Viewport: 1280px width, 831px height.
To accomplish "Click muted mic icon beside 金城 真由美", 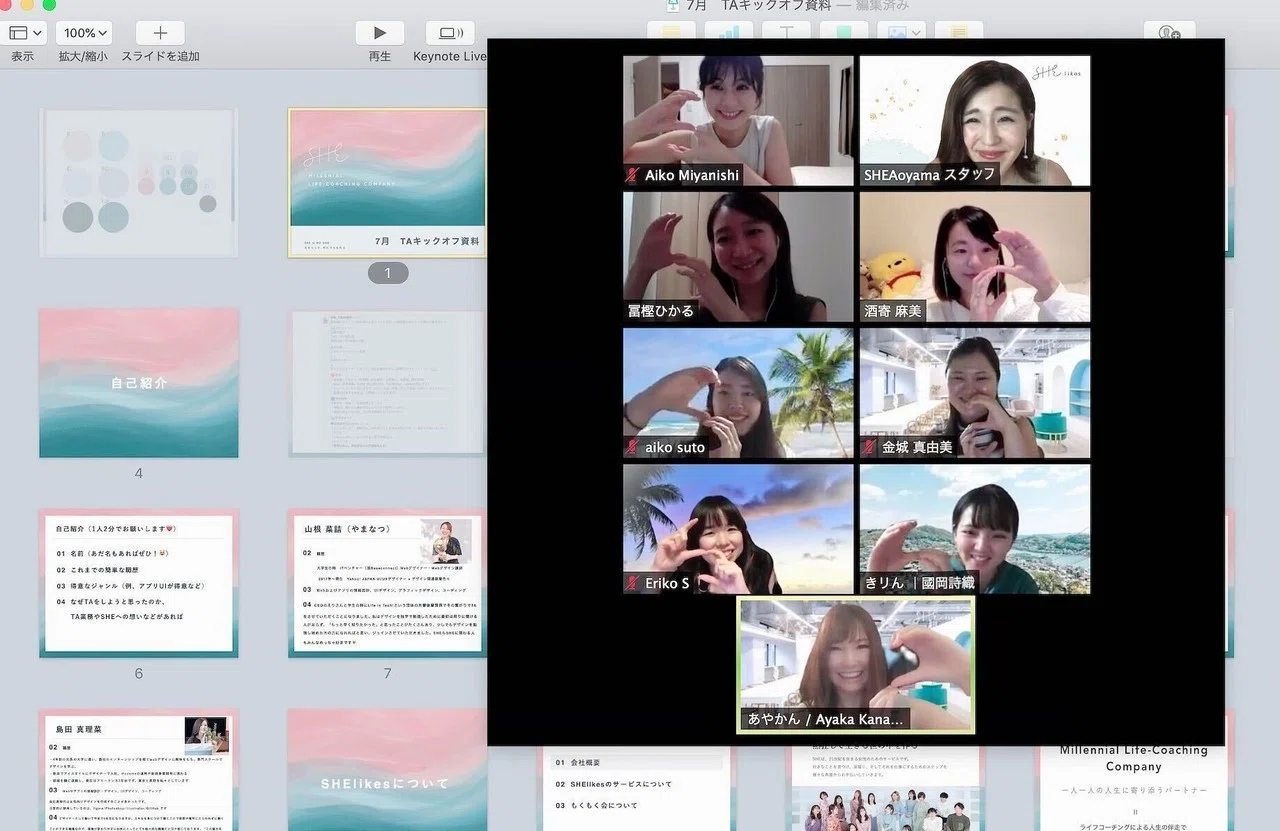I will pyautogui.click(x=870, y=447).
